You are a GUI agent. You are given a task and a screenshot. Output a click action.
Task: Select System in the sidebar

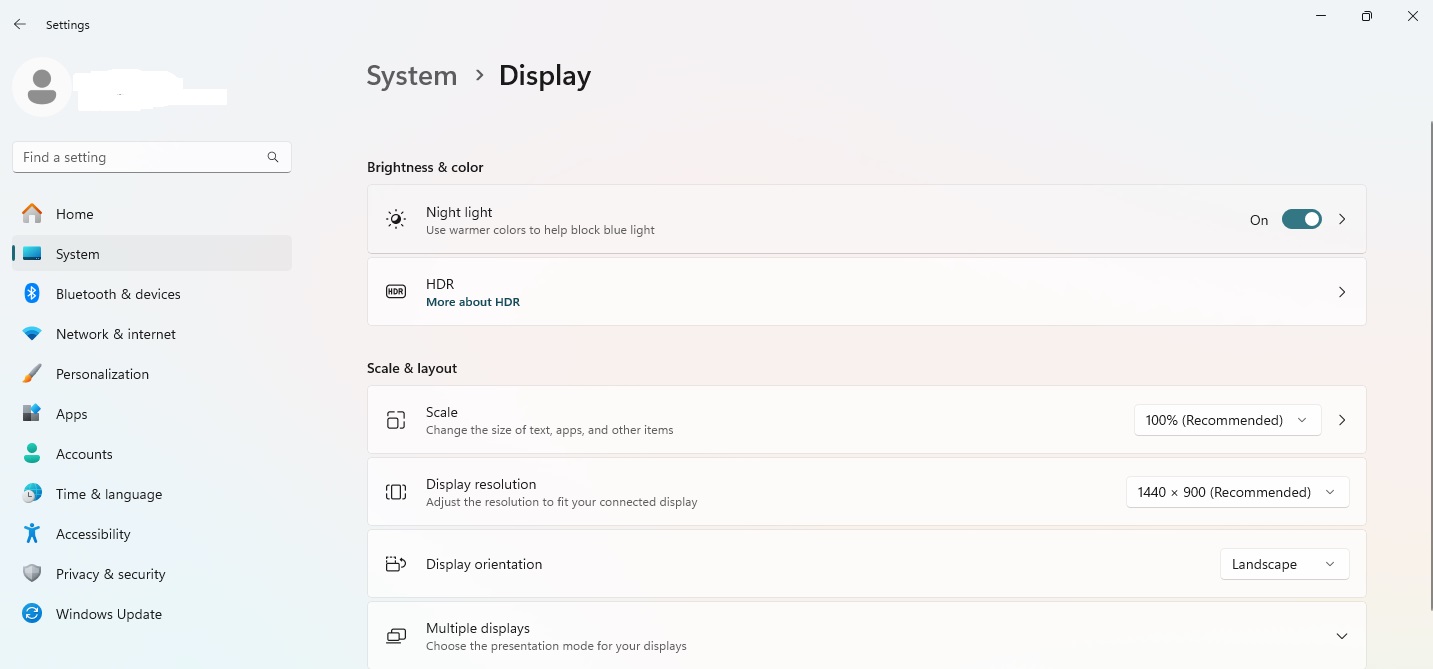[152, 254]
